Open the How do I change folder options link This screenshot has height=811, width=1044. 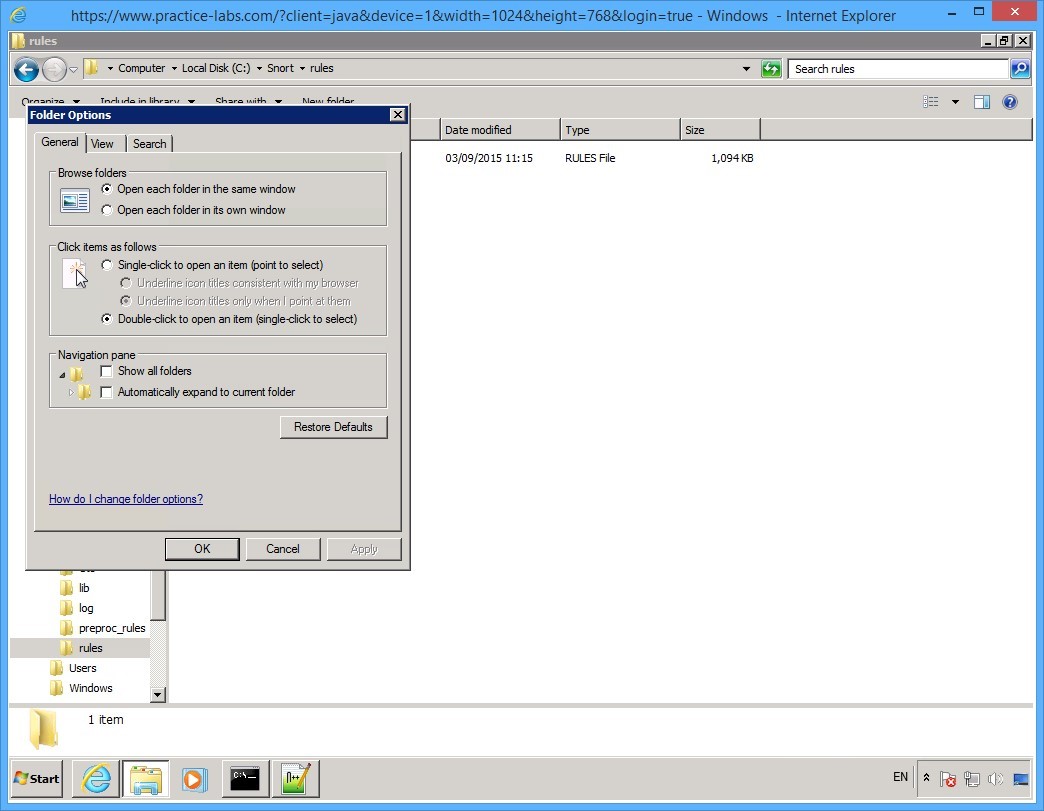pyautogui.click(x=126, y=499)
